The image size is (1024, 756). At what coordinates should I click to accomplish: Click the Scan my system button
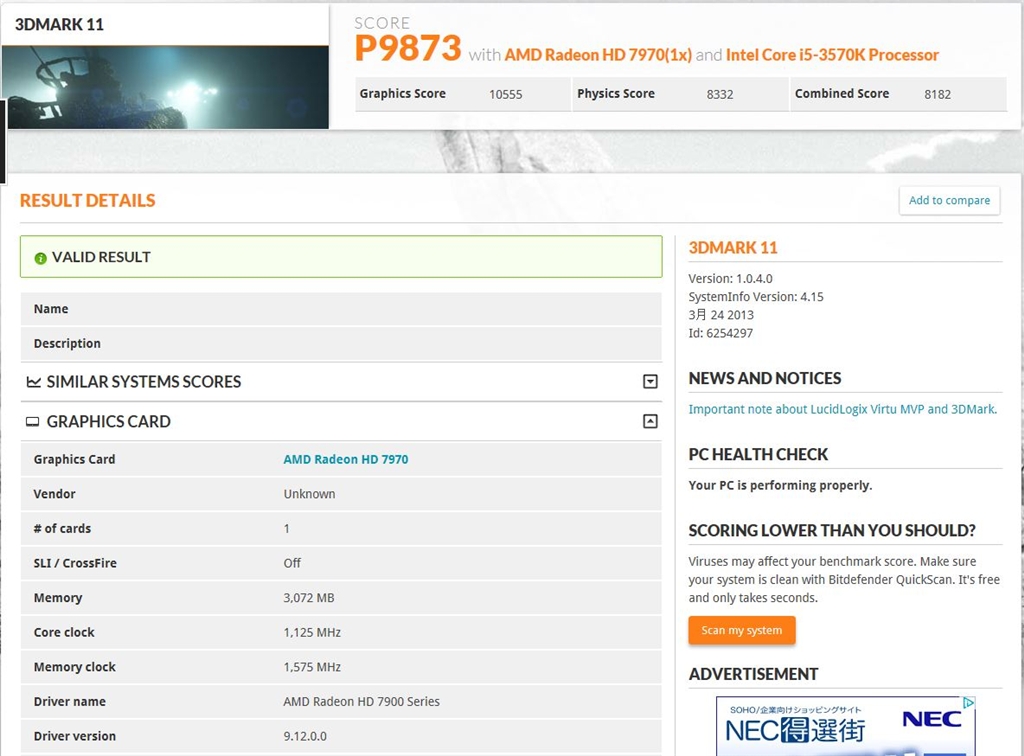741,630
